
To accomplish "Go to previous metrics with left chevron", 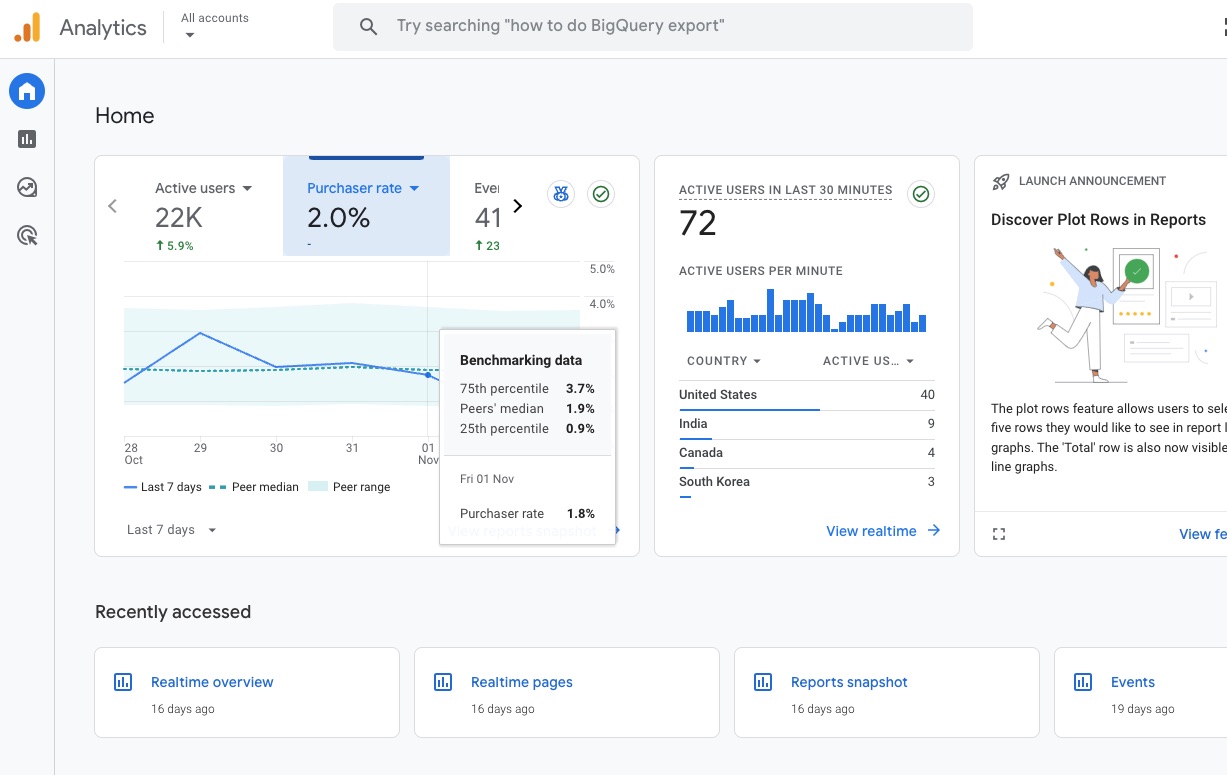I will click(112, 206).
